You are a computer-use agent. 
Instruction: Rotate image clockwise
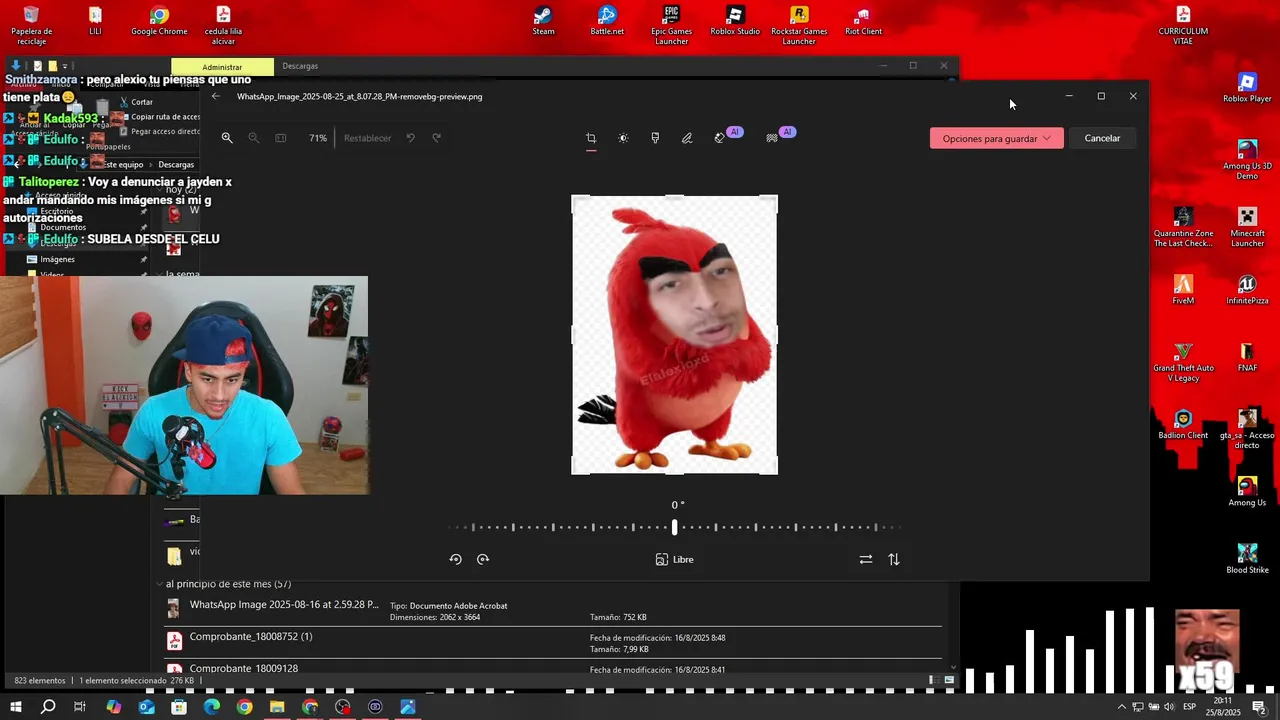click(x=483, y=559)
